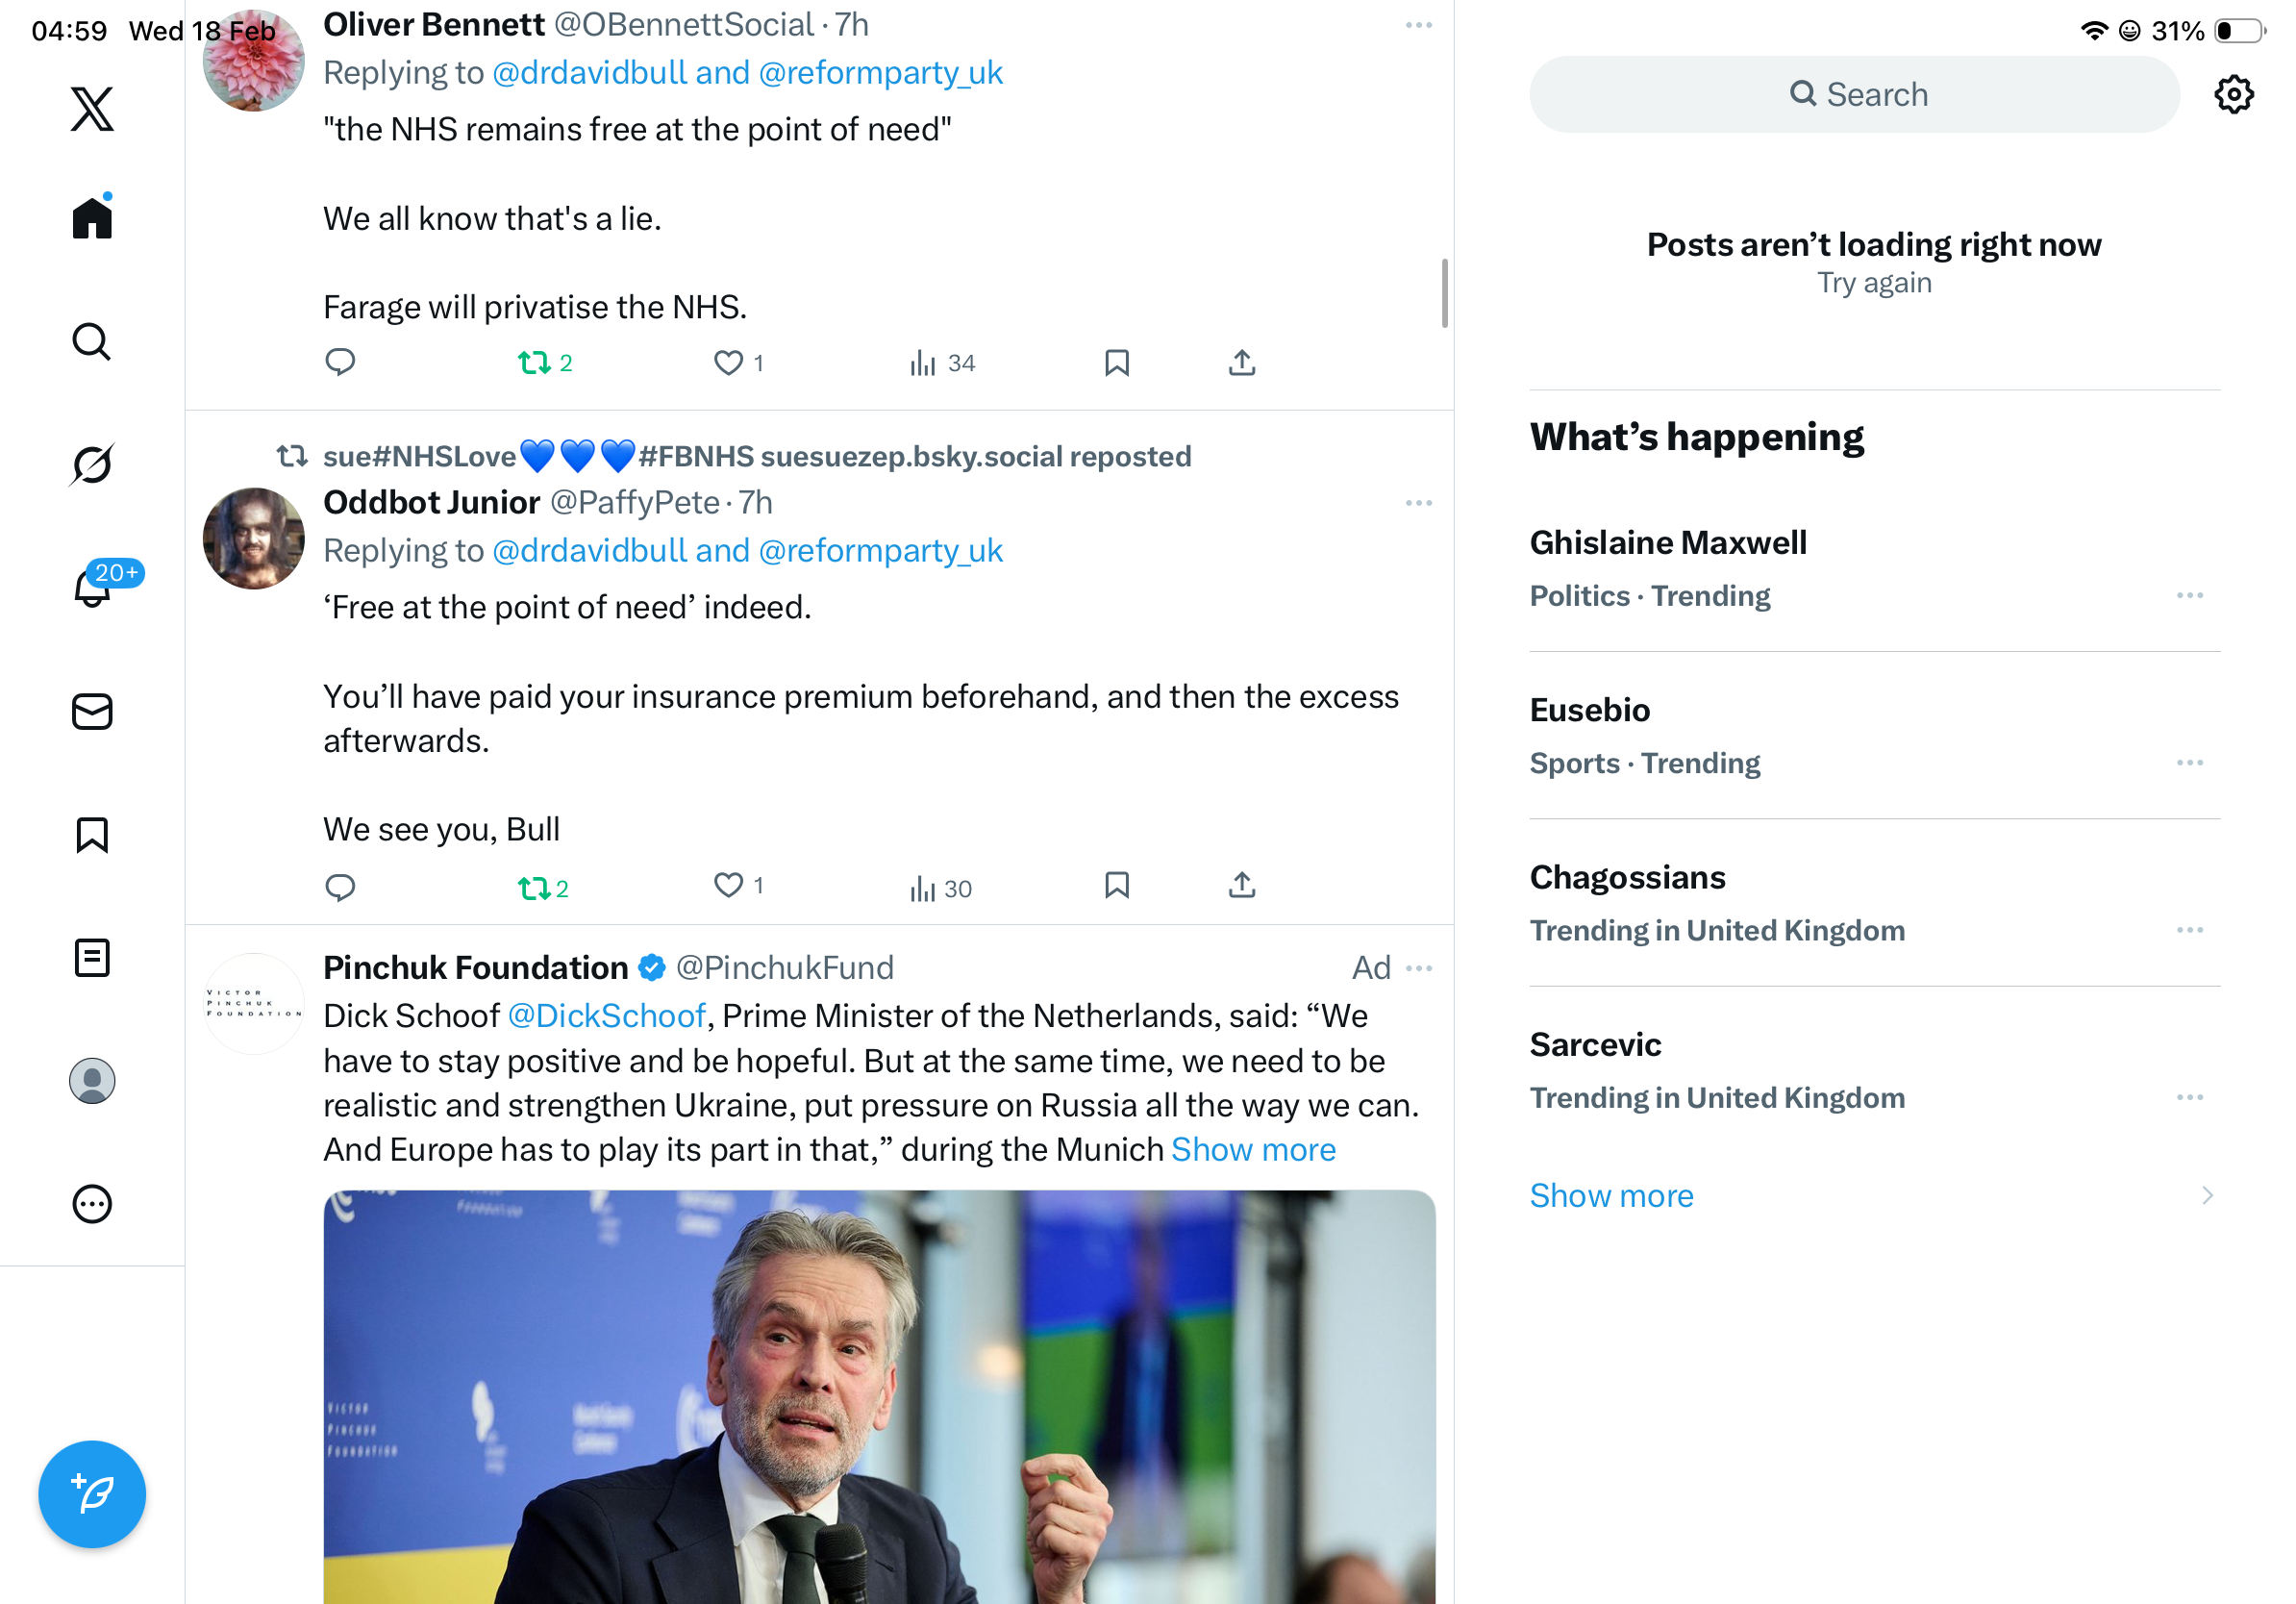The image size is (2296, 1604).
Task: Like Oliver Bennett's post
Action: point(728,362)
